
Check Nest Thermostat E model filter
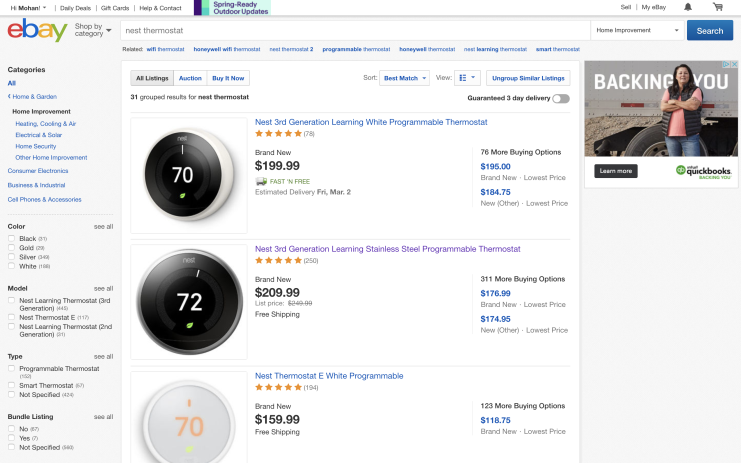[11, 317]
